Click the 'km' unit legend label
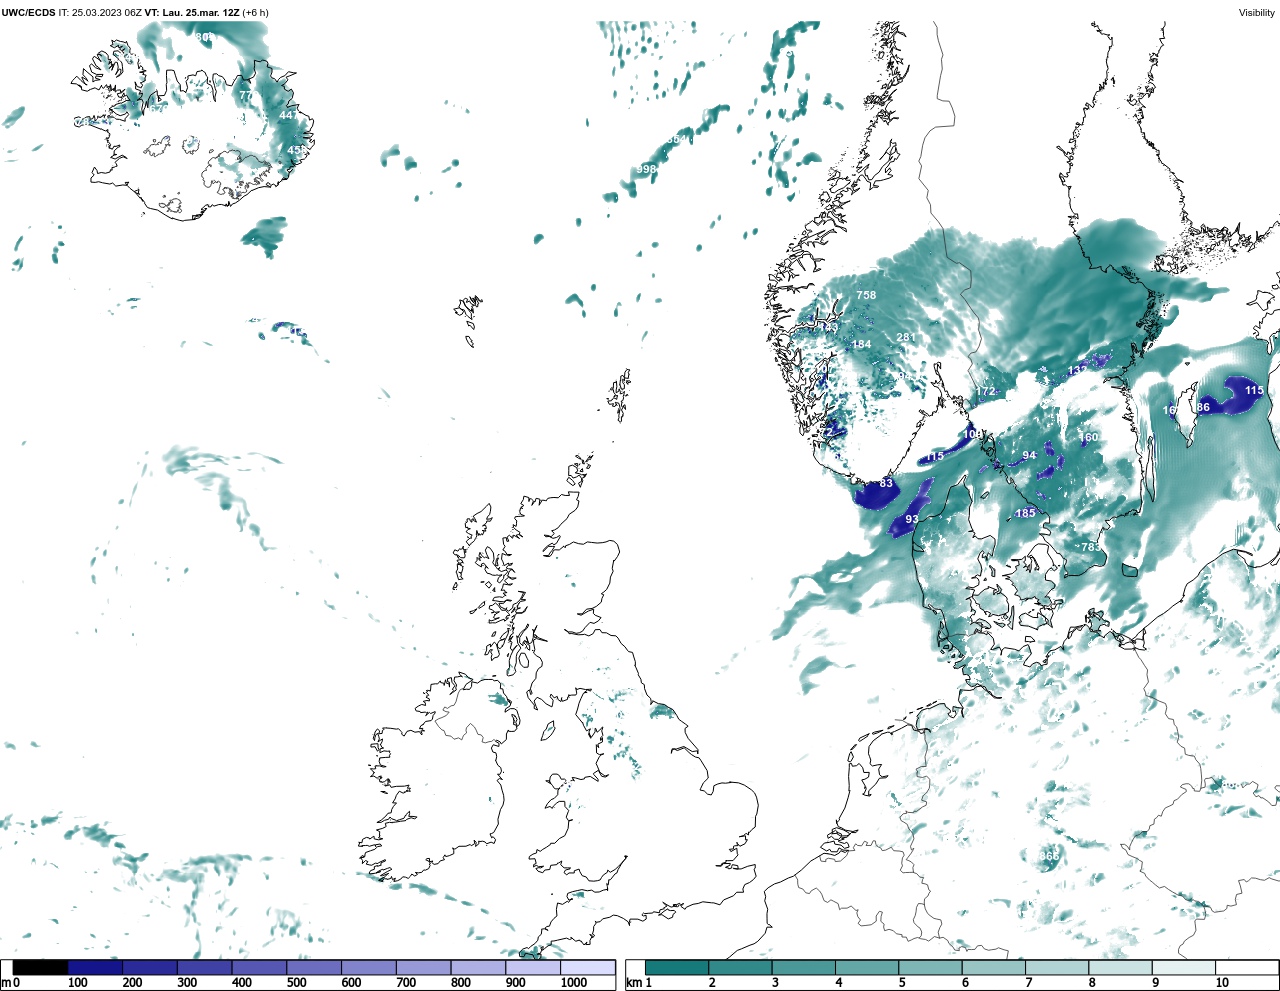The image size is (1280, 991). coord(633,983)
